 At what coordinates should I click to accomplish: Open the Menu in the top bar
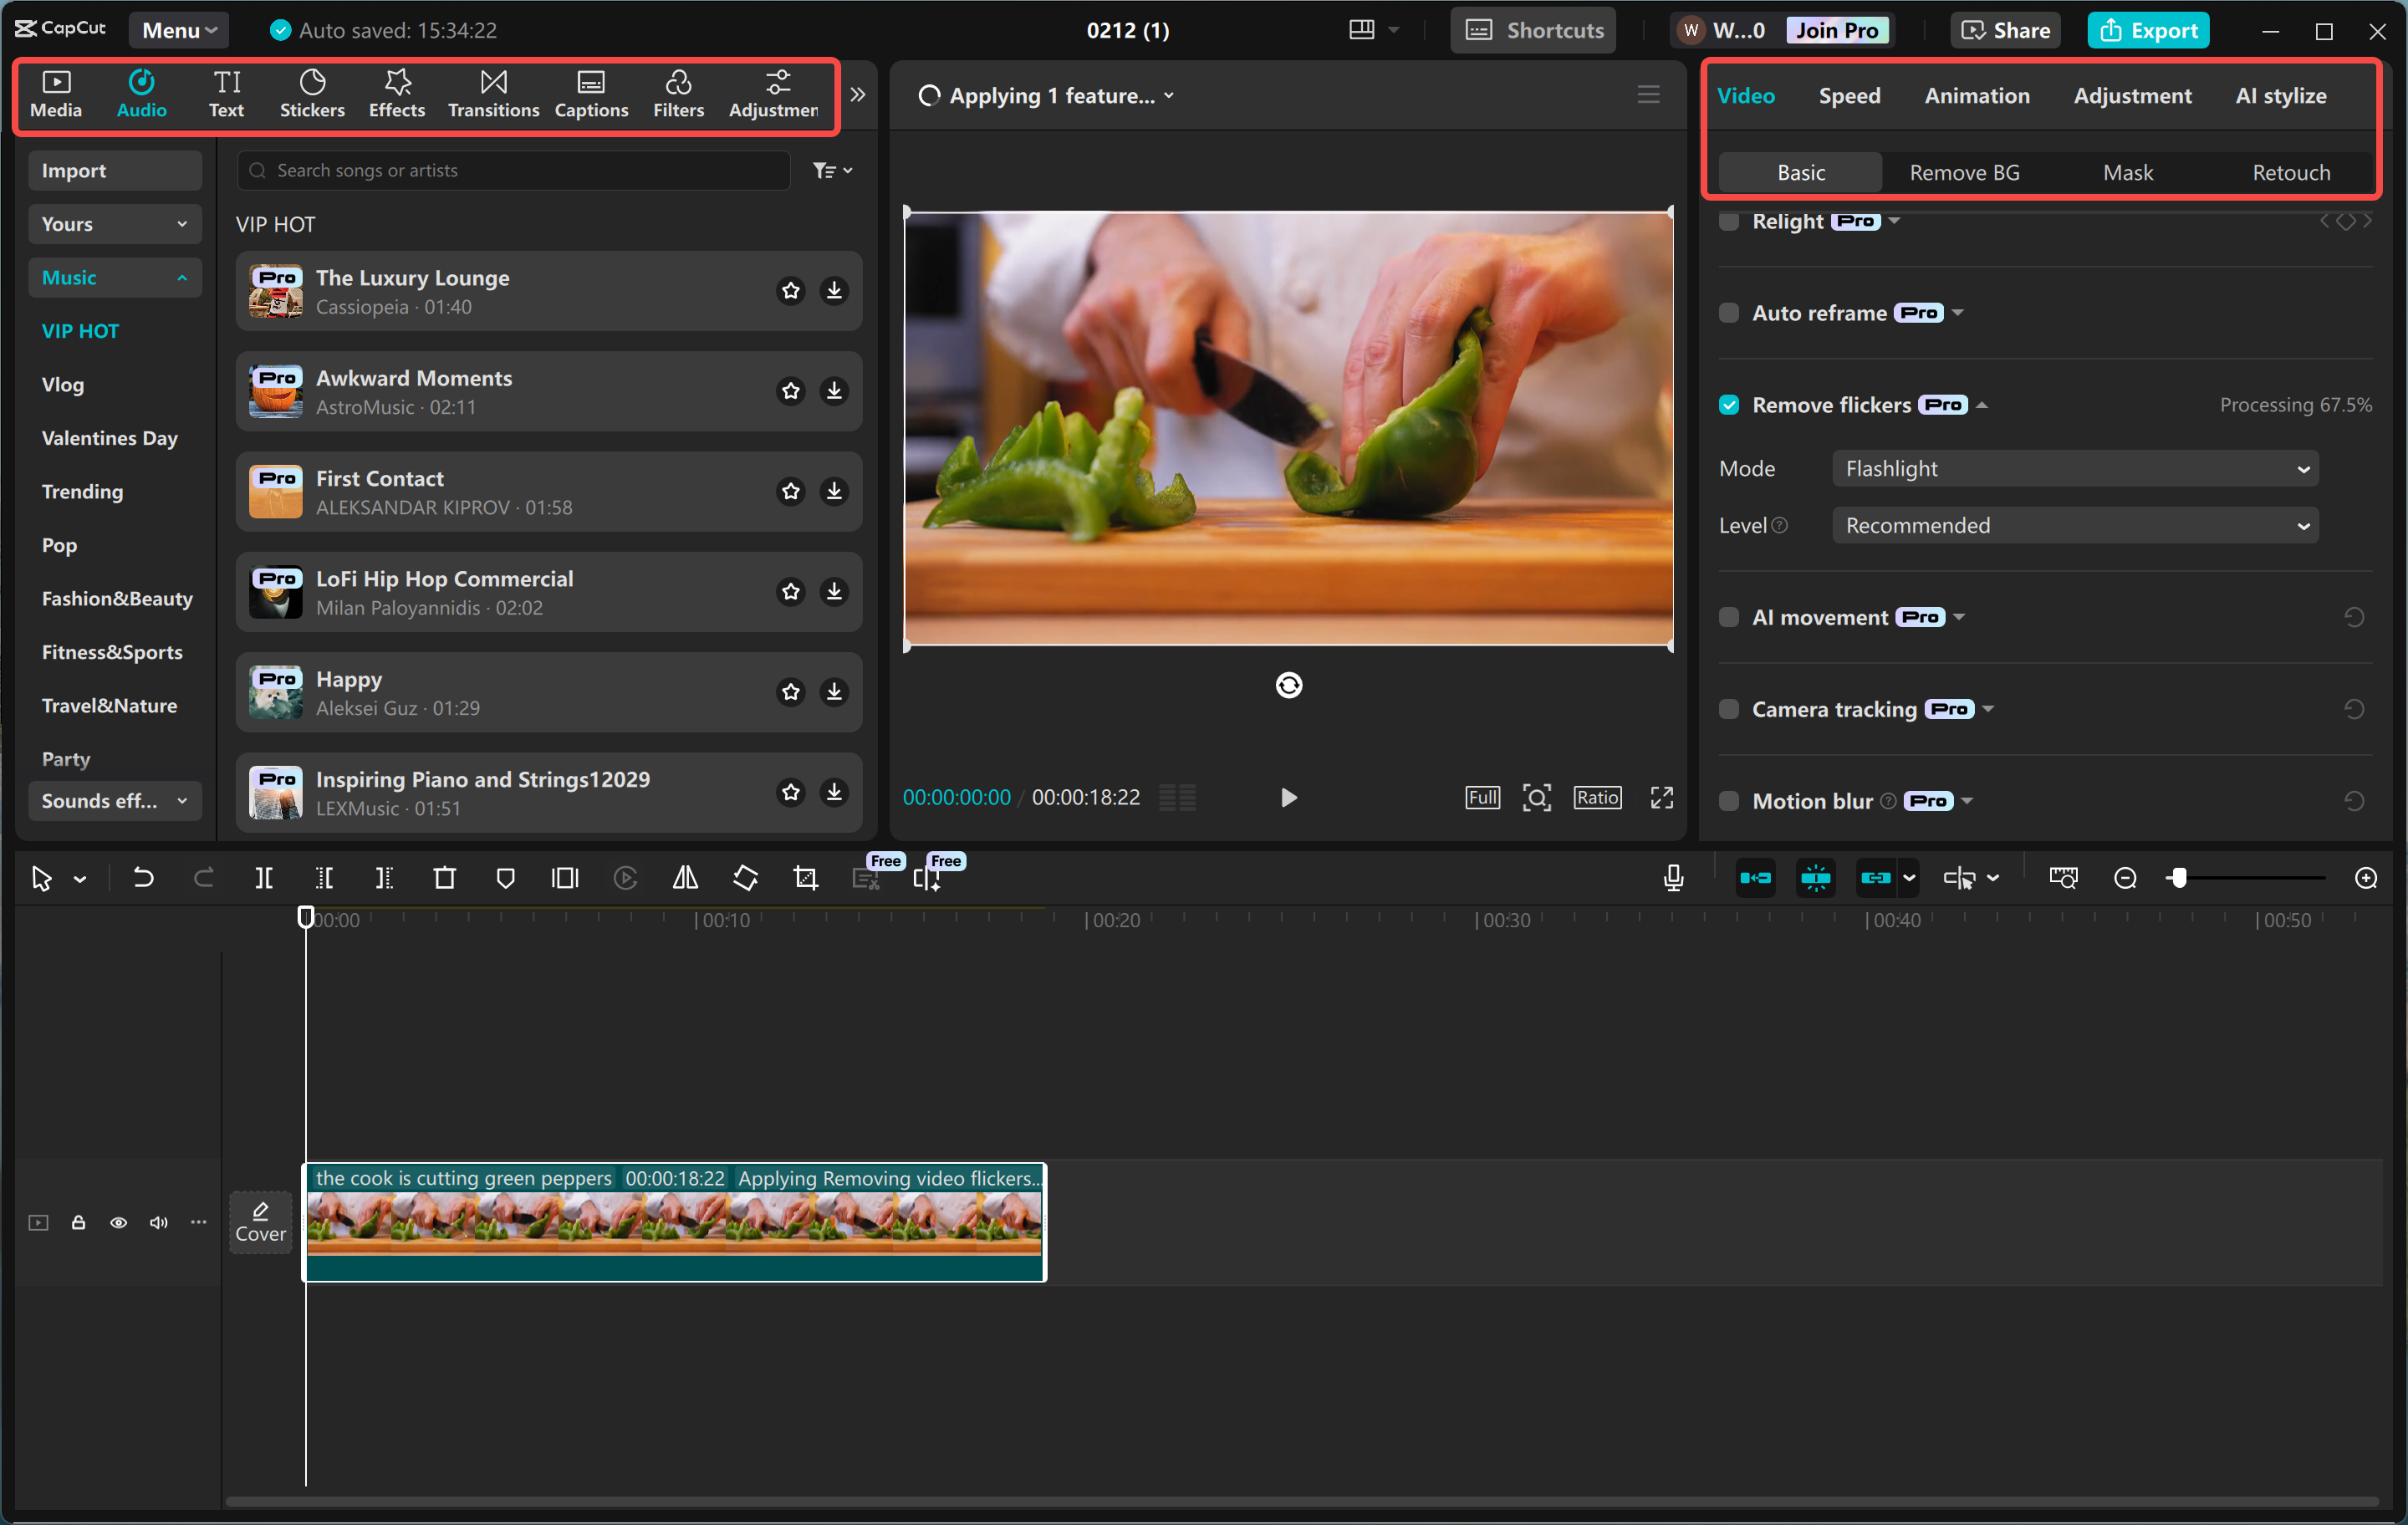(178, 29)
